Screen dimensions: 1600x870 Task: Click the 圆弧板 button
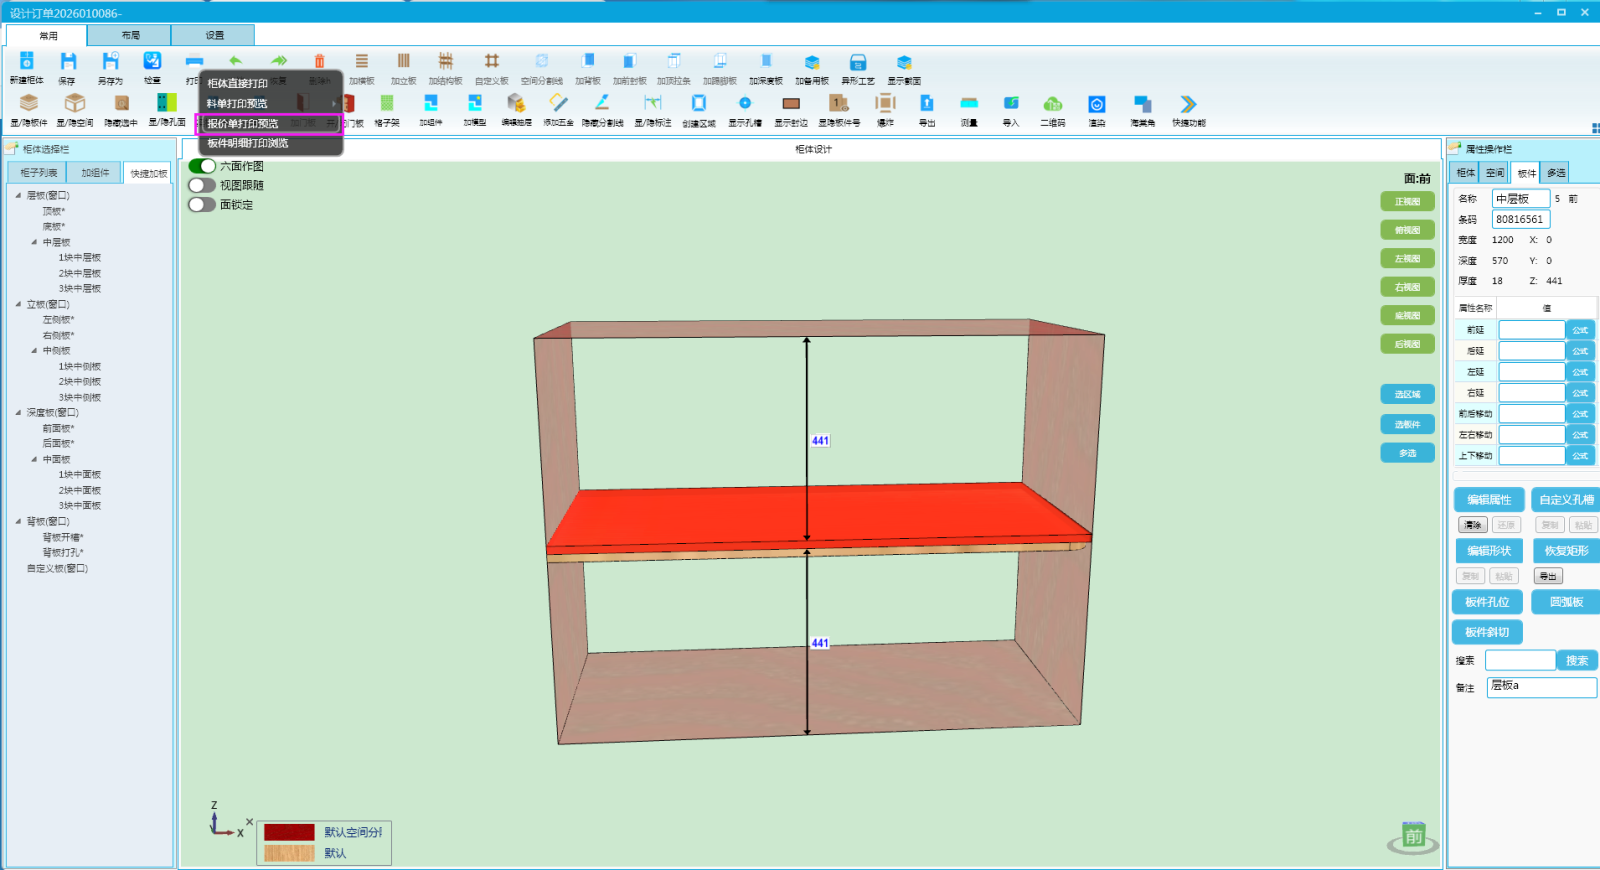click(x=1566, y=602)
